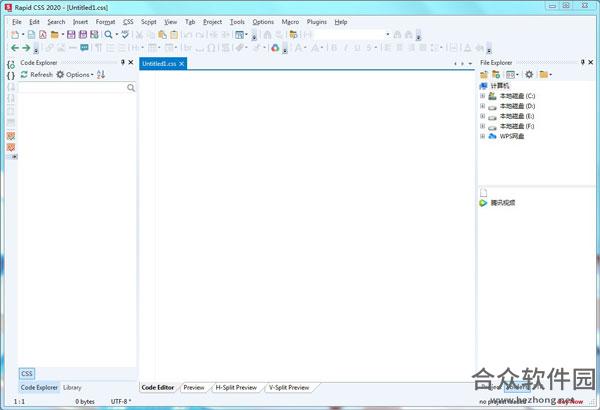Open the dropdown arrow beside Open folder
Screen dimensions: 600x410
[x=63, y=35]
